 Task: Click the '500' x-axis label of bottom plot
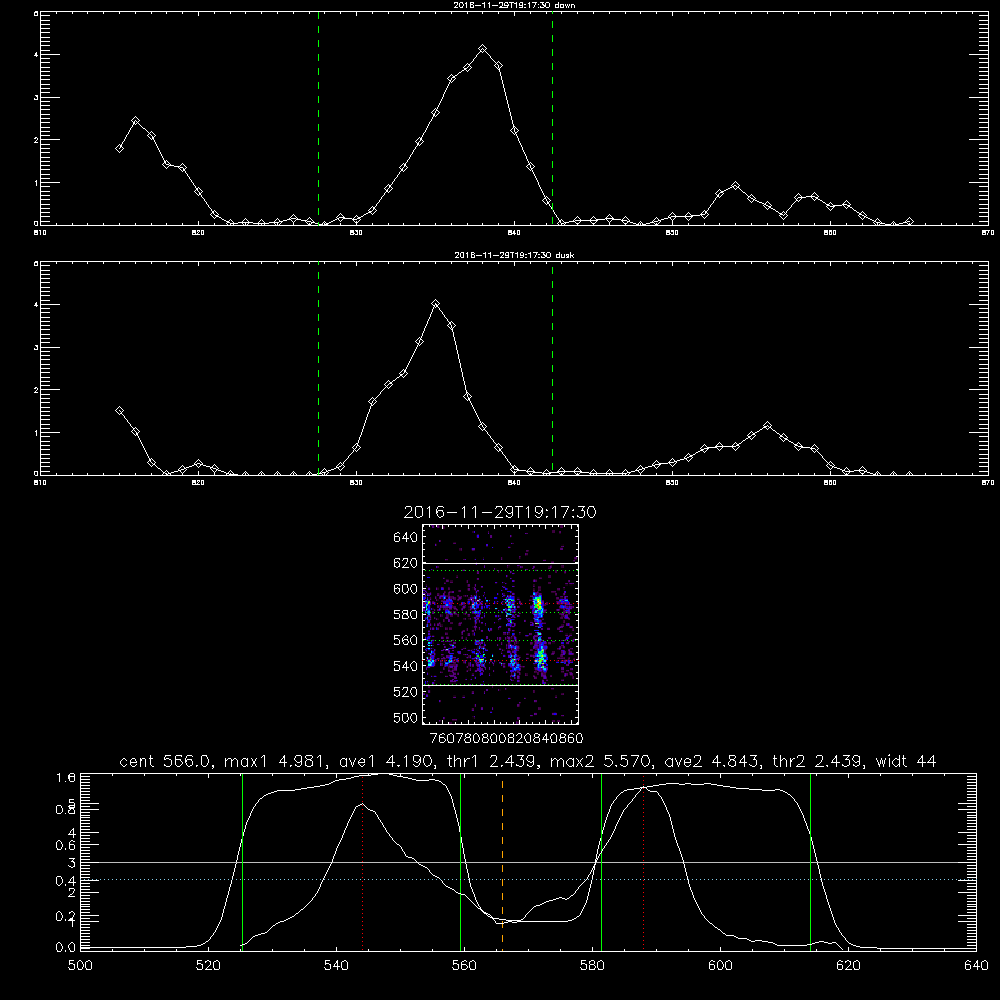coord(80,966)
